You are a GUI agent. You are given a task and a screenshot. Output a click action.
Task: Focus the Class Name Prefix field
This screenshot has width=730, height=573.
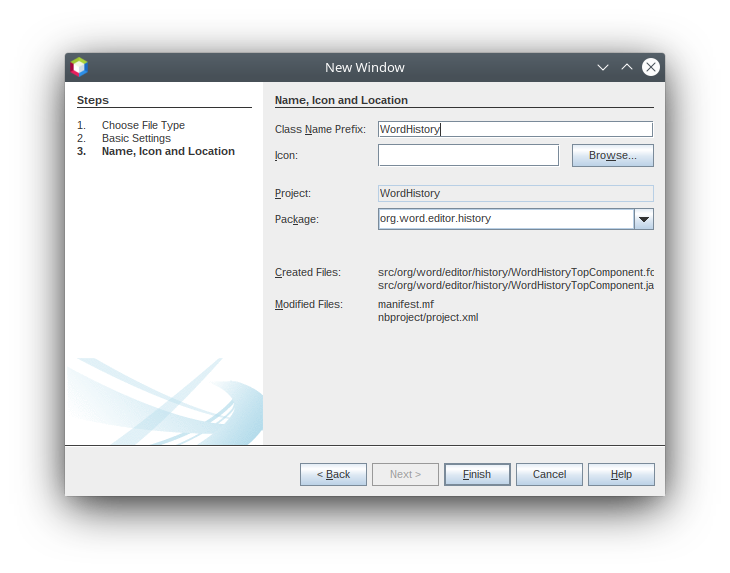[x=515, y=129]
